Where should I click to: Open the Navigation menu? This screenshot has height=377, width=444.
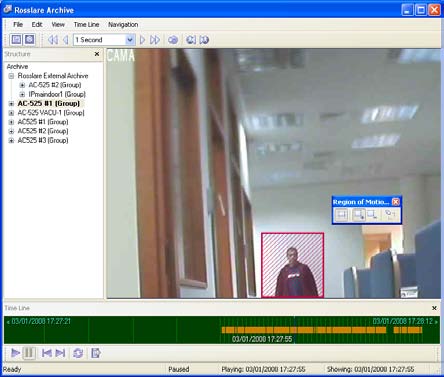point(123,25)
